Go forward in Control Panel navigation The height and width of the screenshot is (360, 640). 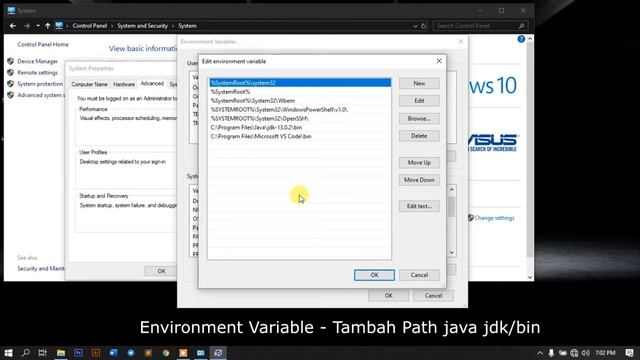pyautogui.click(x=27, y=26)
